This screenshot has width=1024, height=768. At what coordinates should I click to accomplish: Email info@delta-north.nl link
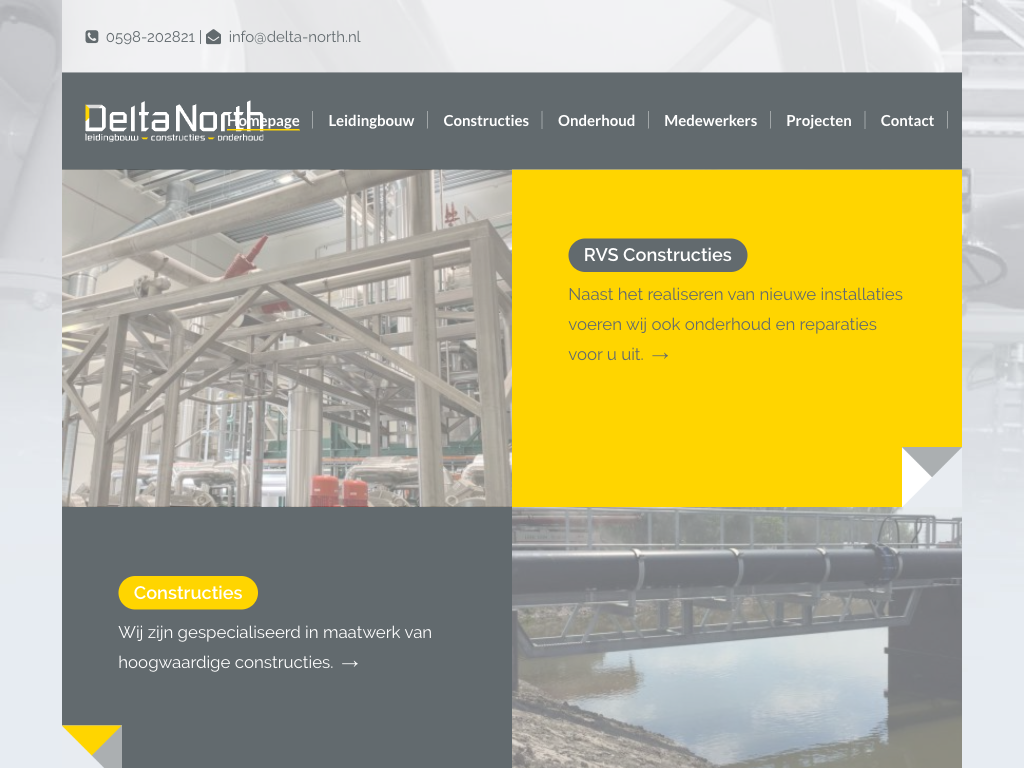click(294, 37)
